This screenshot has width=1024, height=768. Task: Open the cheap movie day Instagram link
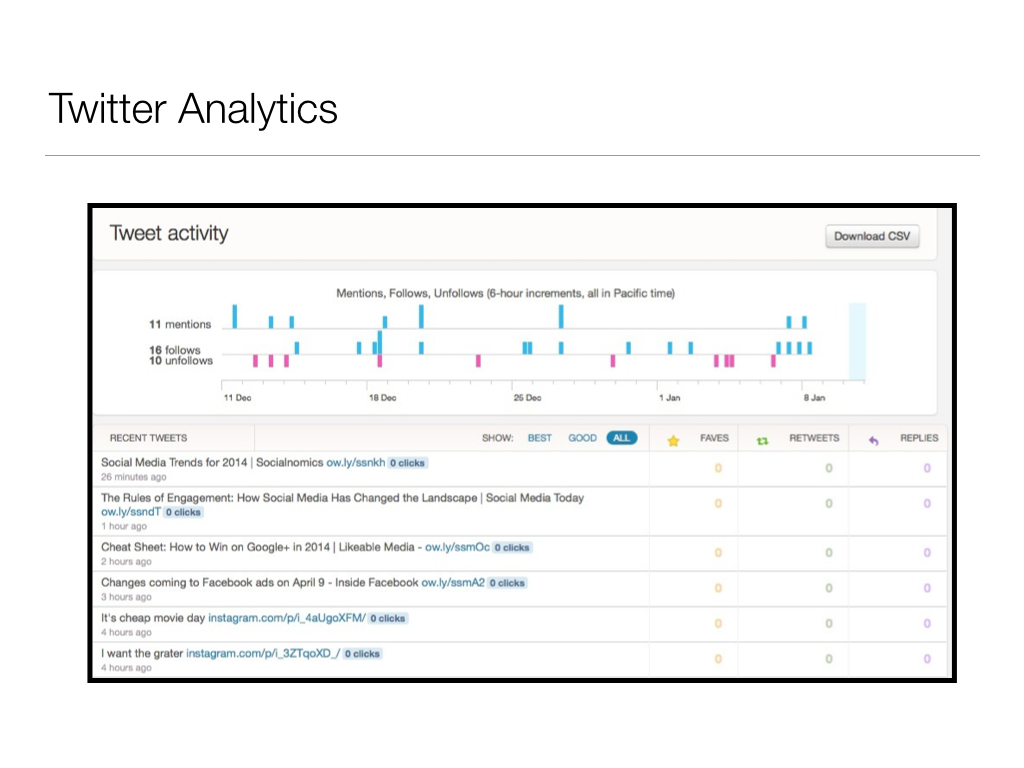tap(287, 618)
